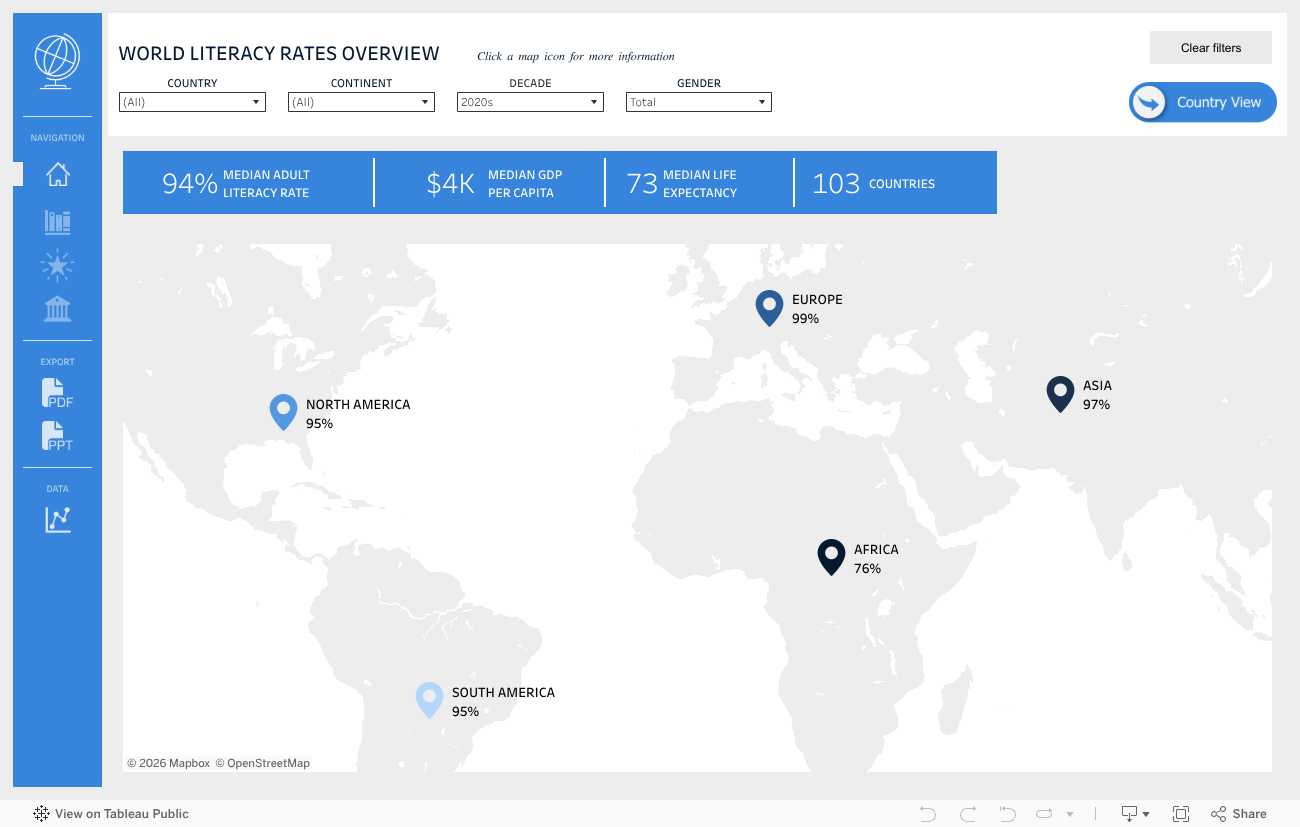Open the Share option
The height and width of the screenshot is (827, 1300).
click(x=1238, y=814)
